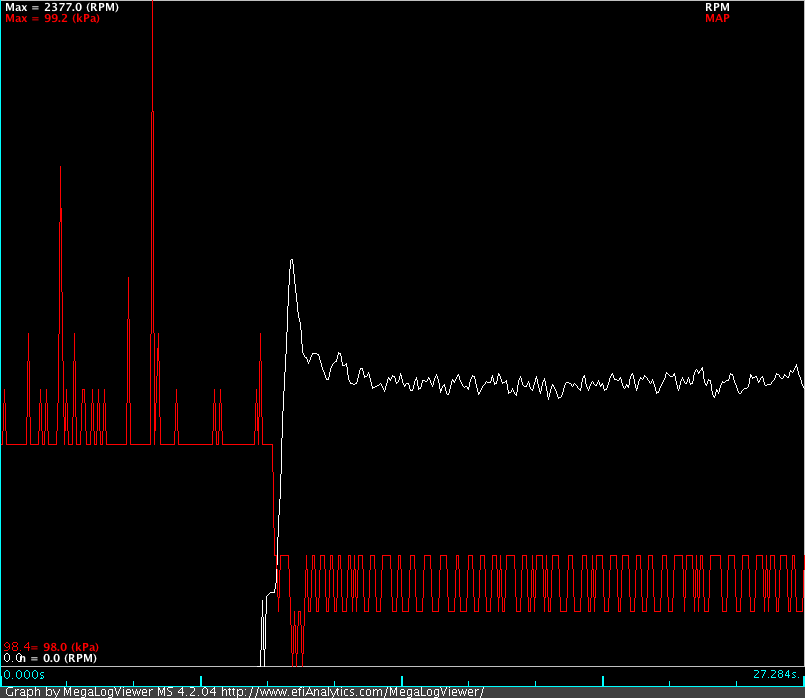The width and height of the screenshot is (805, 698).
Task: Click the RPM legend label
Action: point(716,7)
